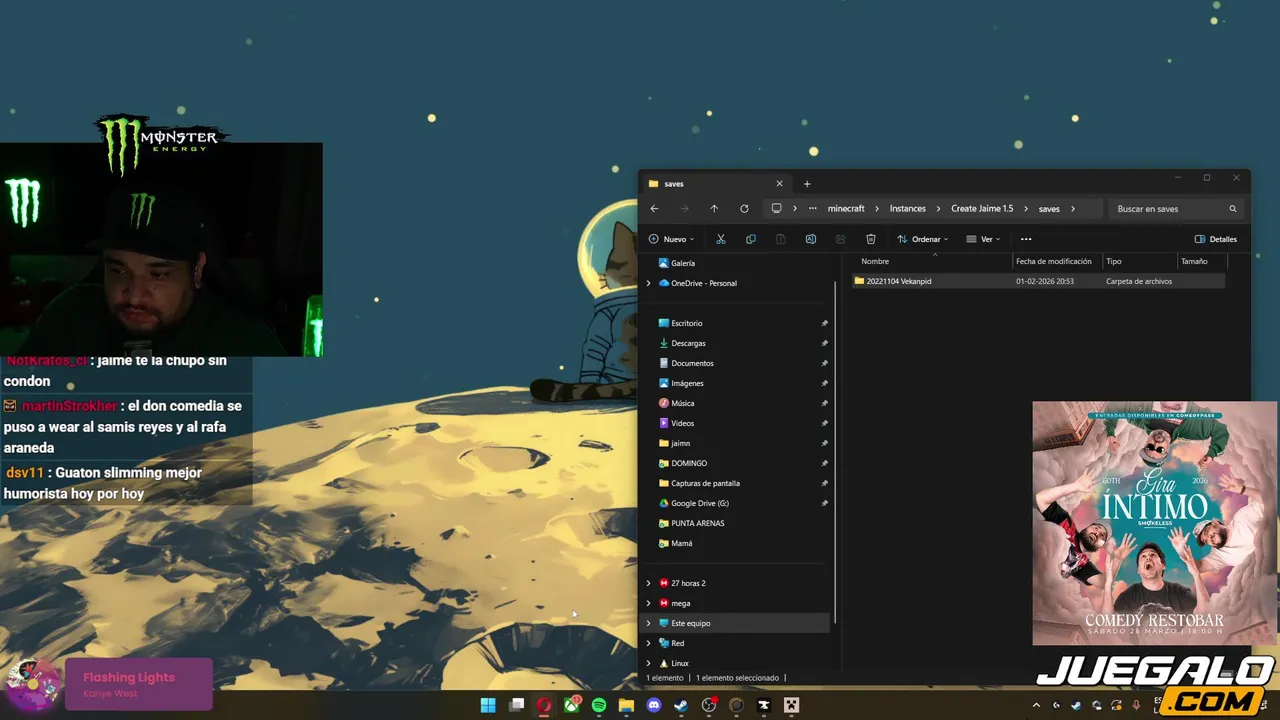Expand the Red network node
The height and width of the screenshot is (720, 1280).
tap(648, 643)
